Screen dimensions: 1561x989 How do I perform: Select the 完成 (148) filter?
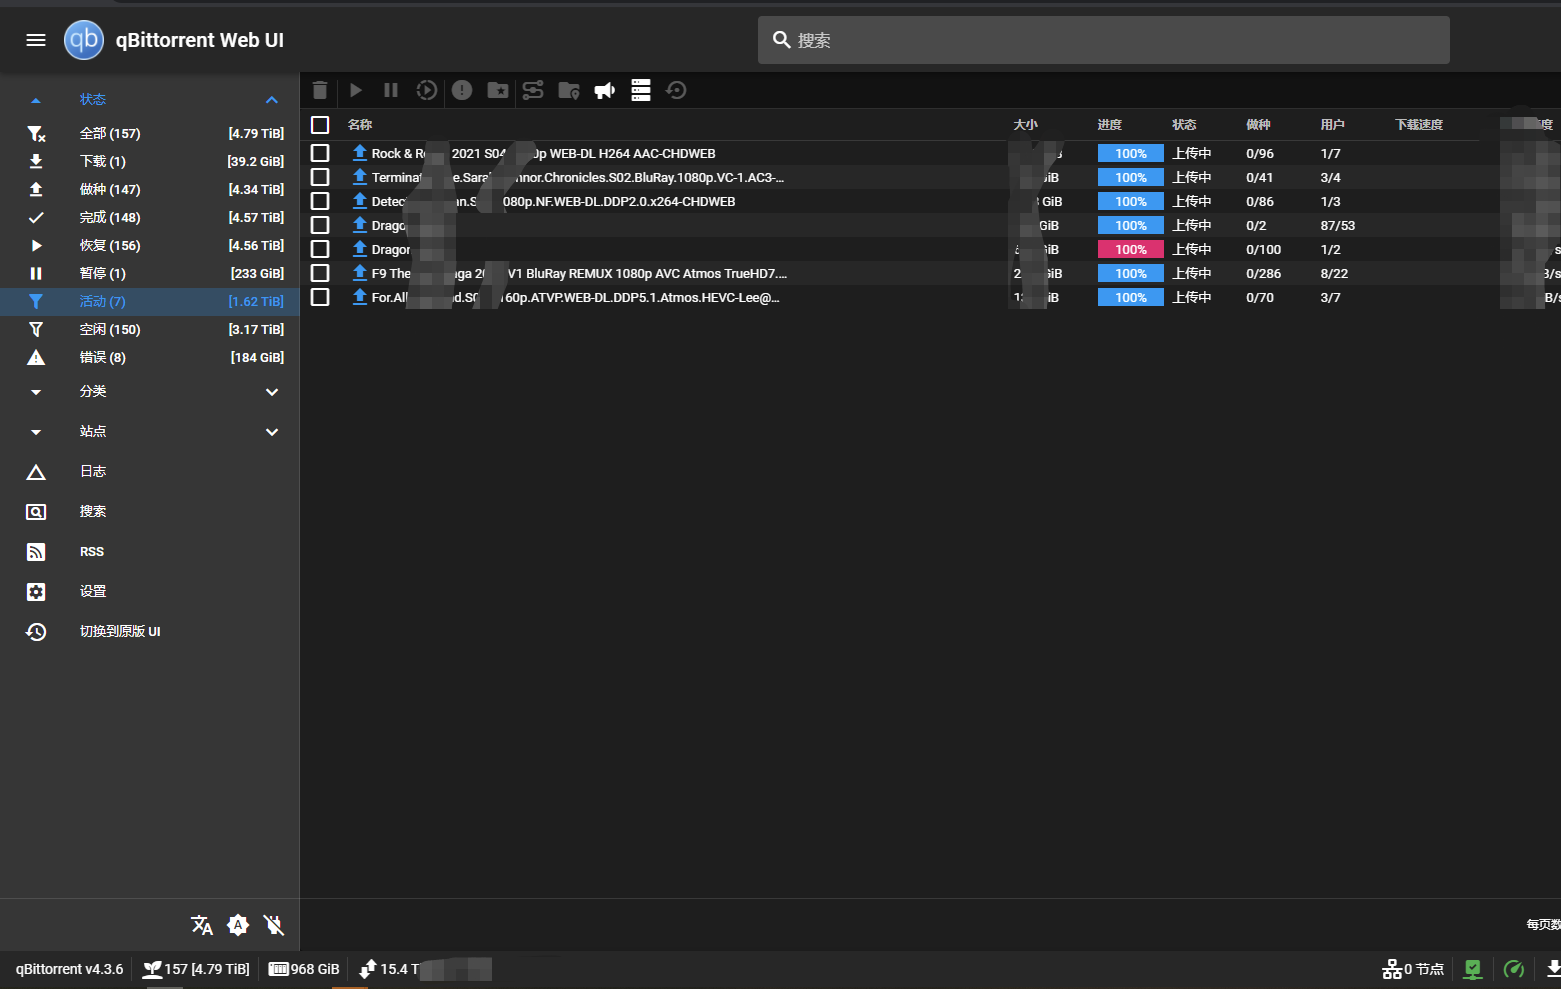[150, 217]
